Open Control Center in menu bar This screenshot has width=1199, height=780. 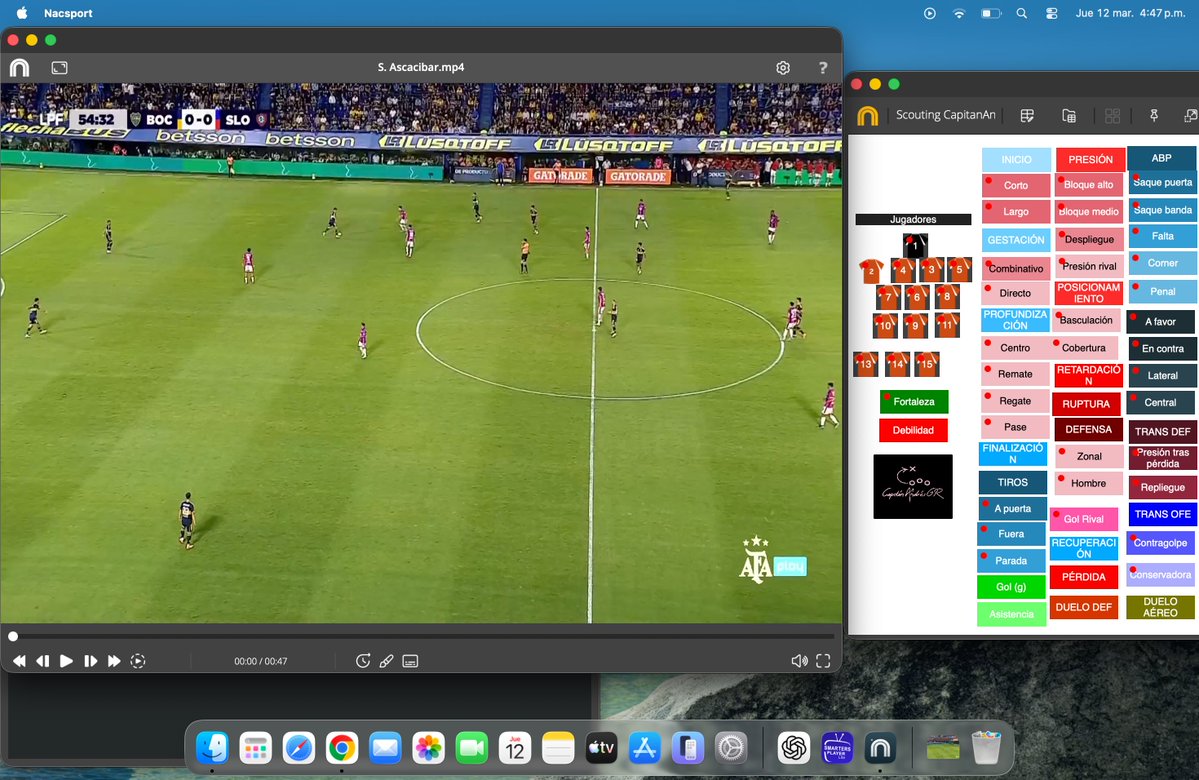coord(1051,13)
